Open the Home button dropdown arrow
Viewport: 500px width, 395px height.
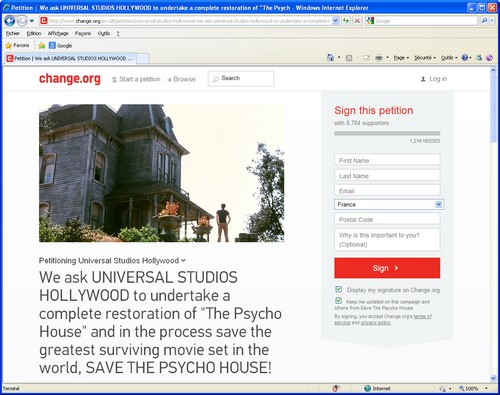pos(339,58)
